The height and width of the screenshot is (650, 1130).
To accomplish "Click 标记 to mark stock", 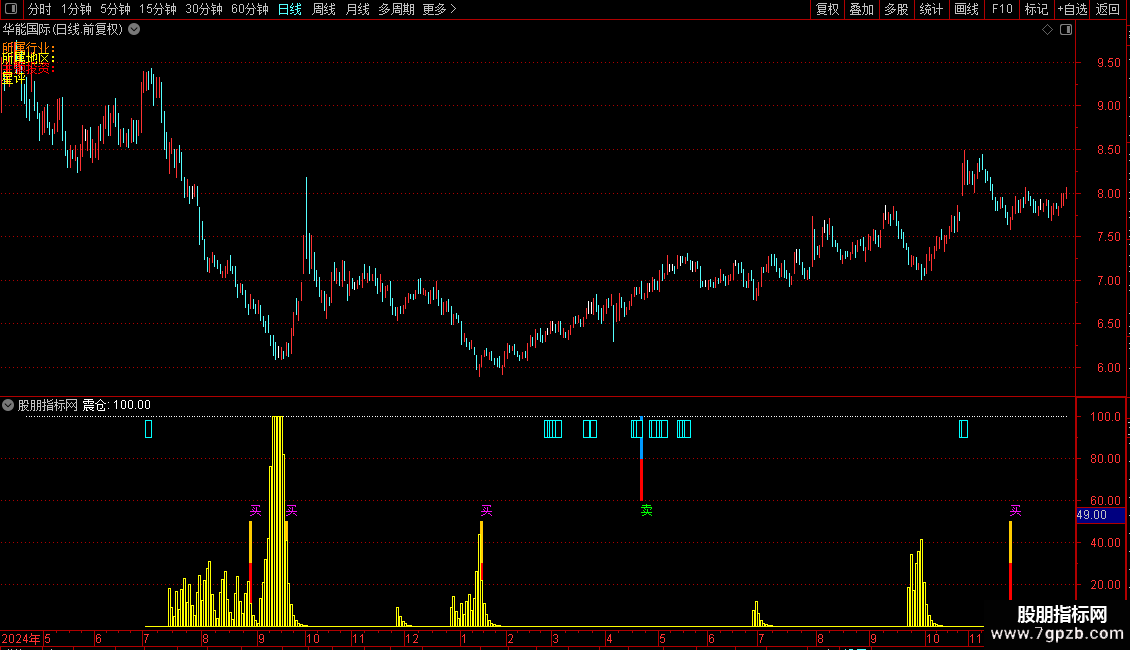I will [1036, 9].
